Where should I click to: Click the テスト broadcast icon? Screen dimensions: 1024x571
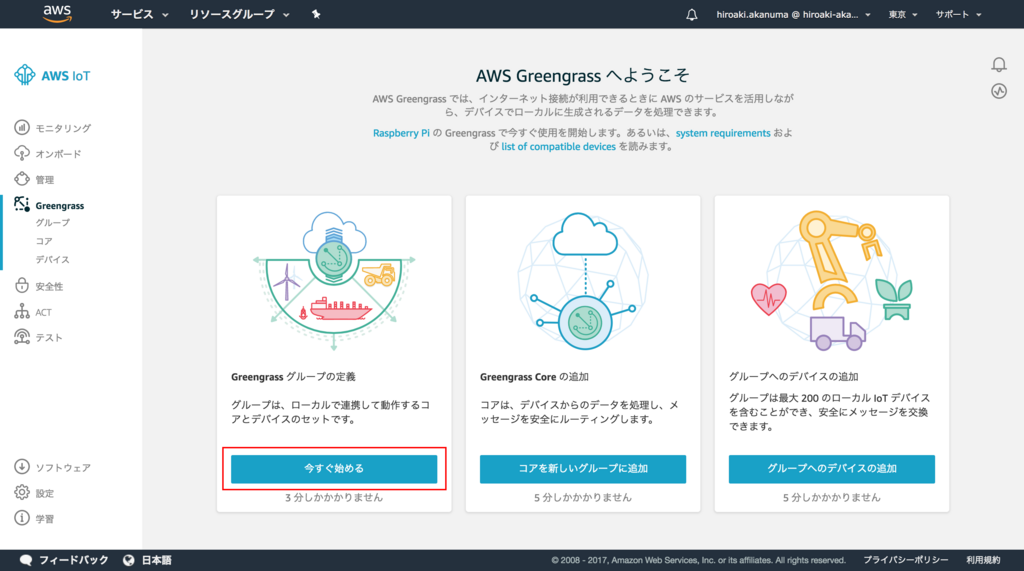click(x=22, y=336)
